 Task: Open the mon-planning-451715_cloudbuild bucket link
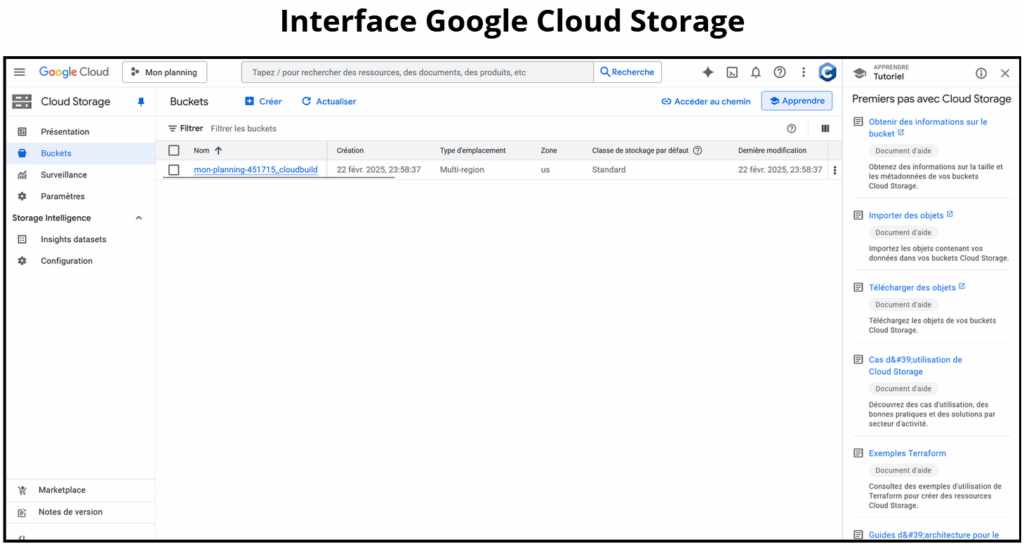click(x=255, y=170)
